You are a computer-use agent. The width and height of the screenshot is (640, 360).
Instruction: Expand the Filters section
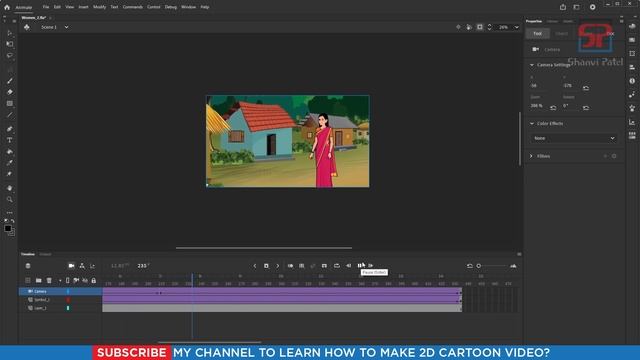pos(531,156)
